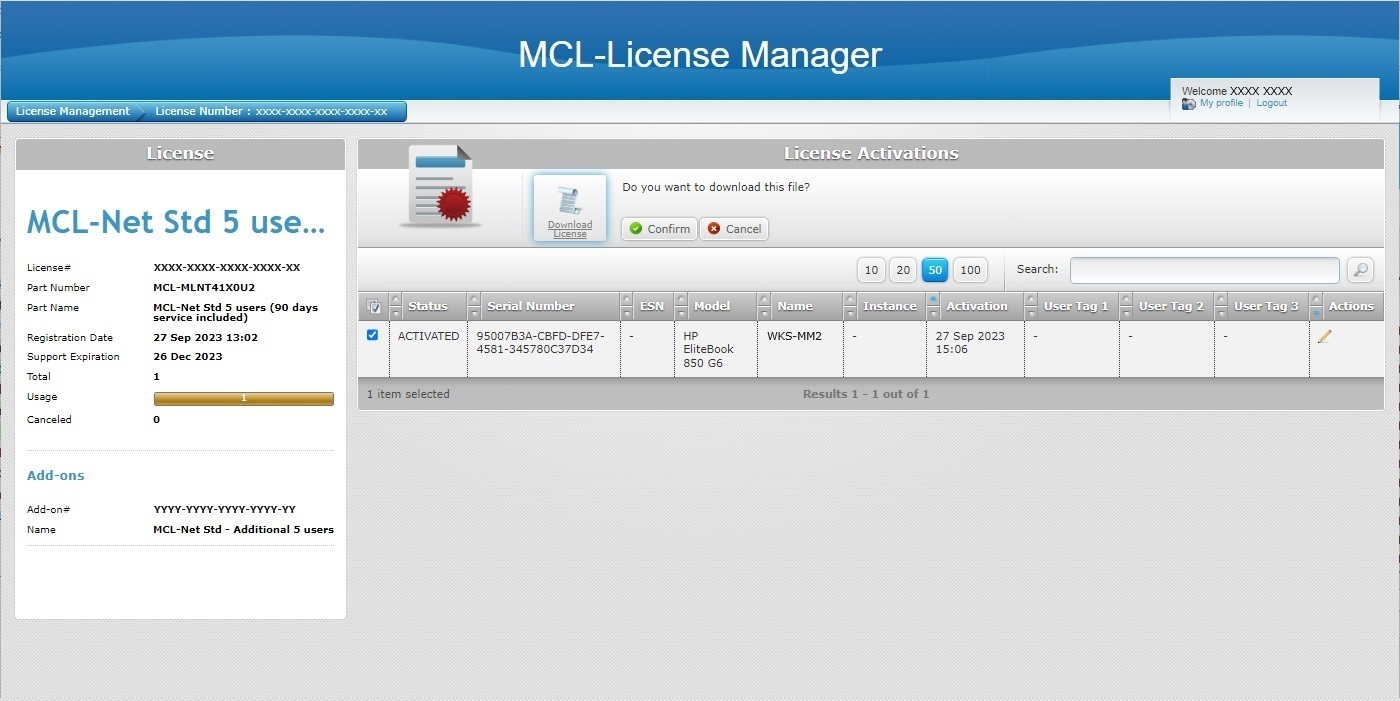Click the Status column header
The image size is (1400, 701).
428,306
